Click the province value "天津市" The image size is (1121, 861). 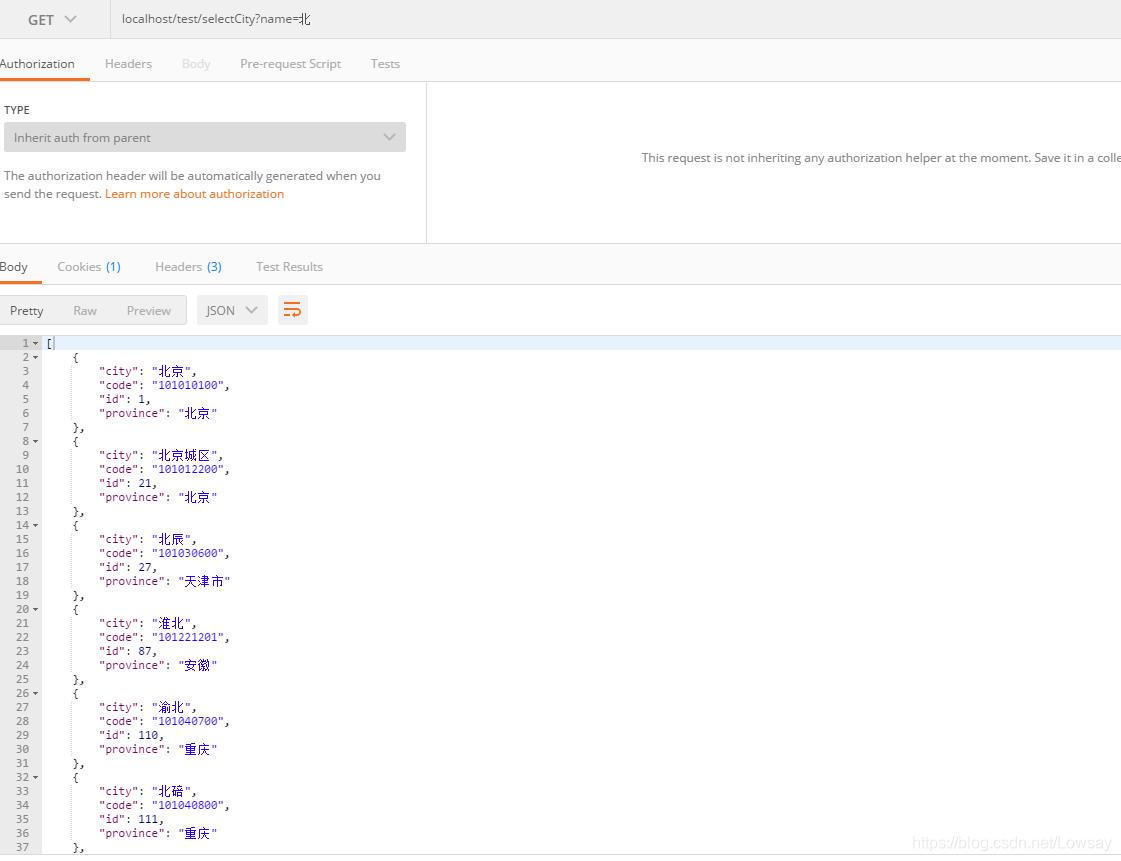[x=204, y=581]
